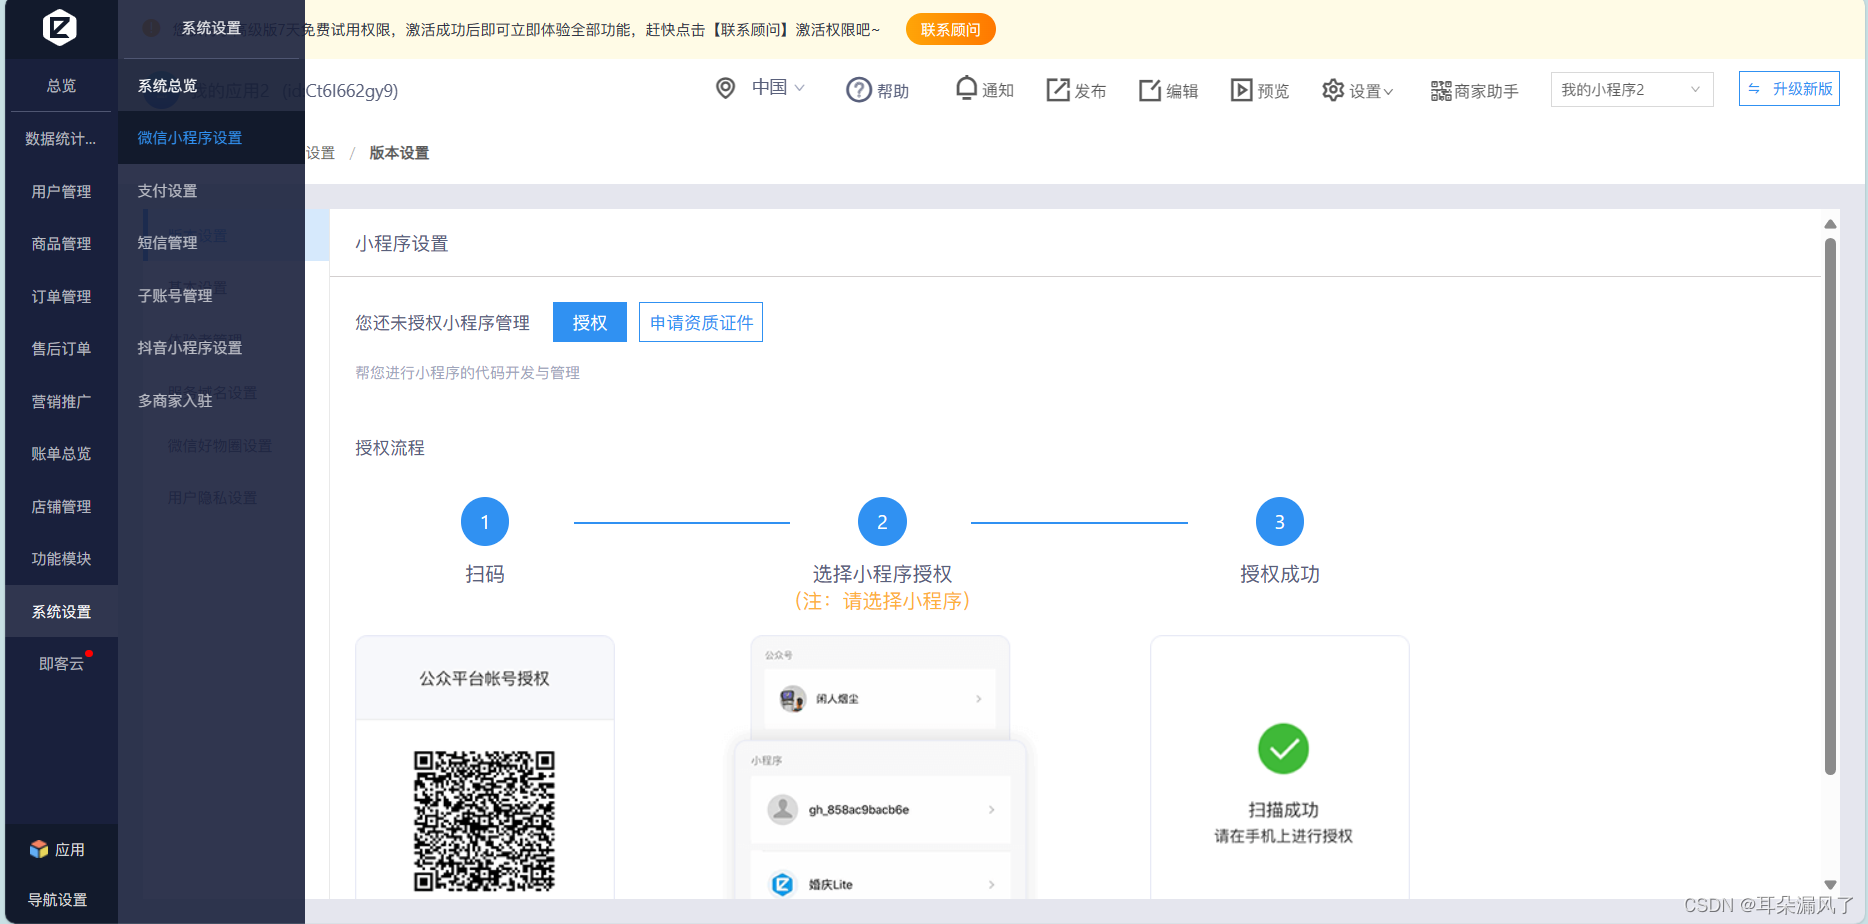This screenshot has width=1868, height=924.
Task: Click the 应用 cube icon in sidebar
Action: pos(39,849)
